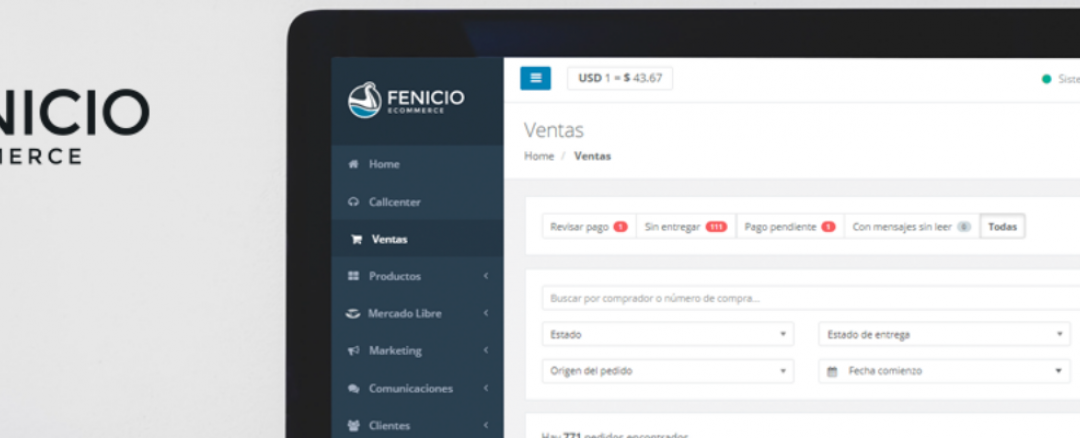Click the Fenicio Ecommerce logo in sidebar
This screenshot has width=1080, height=438.
click(406, 100)
